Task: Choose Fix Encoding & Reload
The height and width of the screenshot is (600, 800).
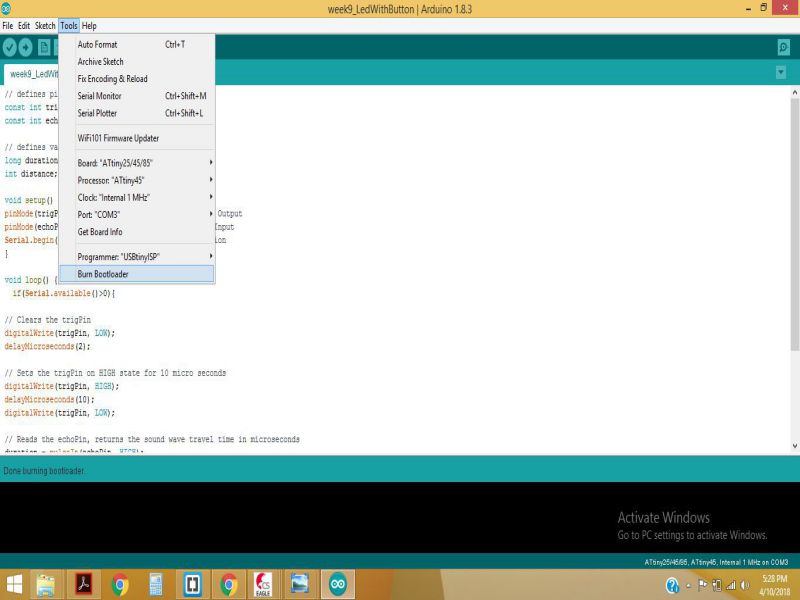Action: click(137, 79)
